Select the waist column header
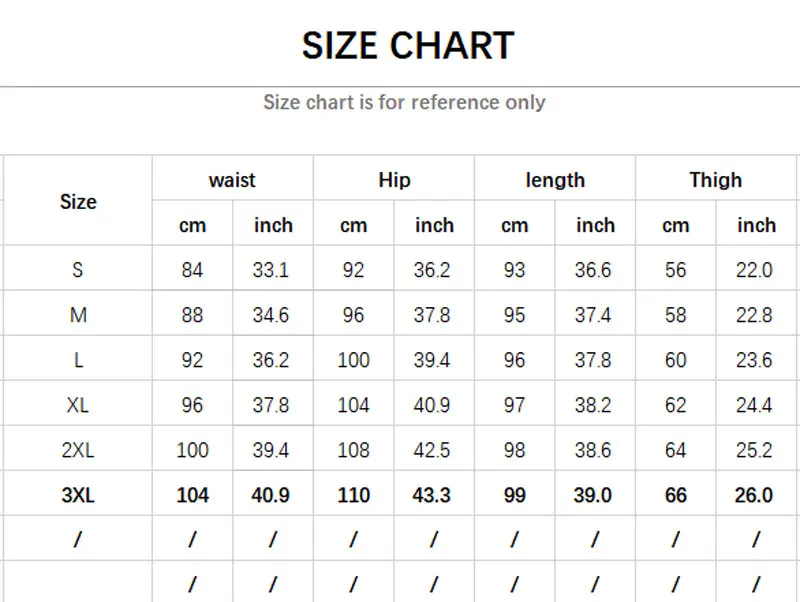This screenshot has height=602, width=800. coord(232,180)
